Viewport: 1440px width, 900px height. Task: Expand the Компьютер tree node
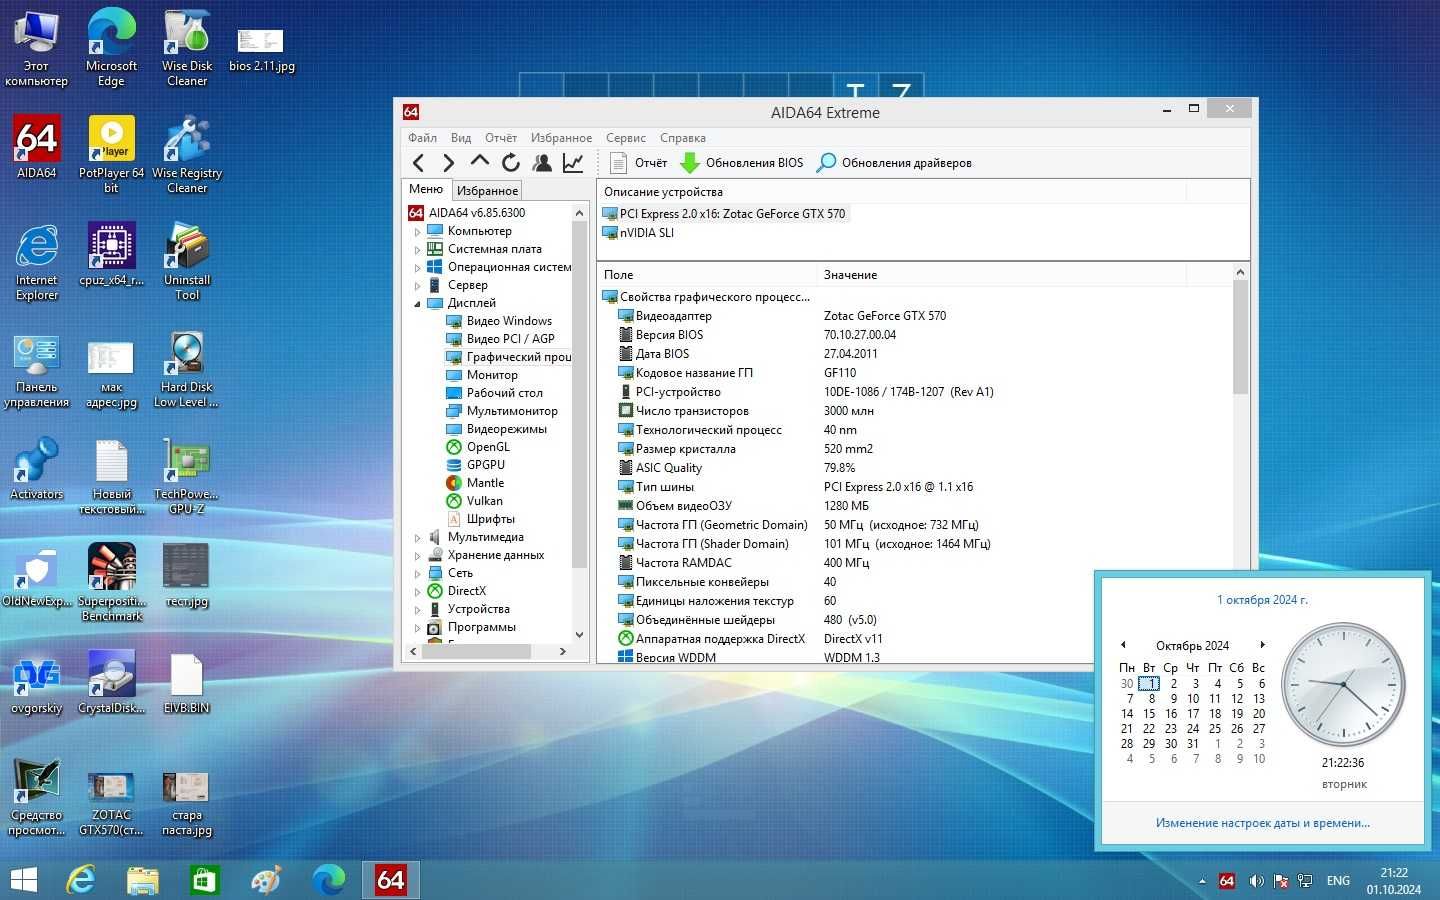click(418, 231)
